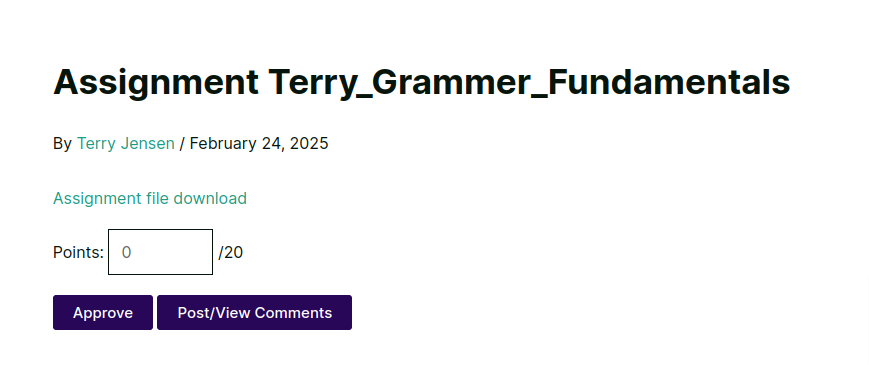Image resolution: width=869 pixels, height=392 pixels.
Task: Click the word 'By' before author name
Action: 62,144
